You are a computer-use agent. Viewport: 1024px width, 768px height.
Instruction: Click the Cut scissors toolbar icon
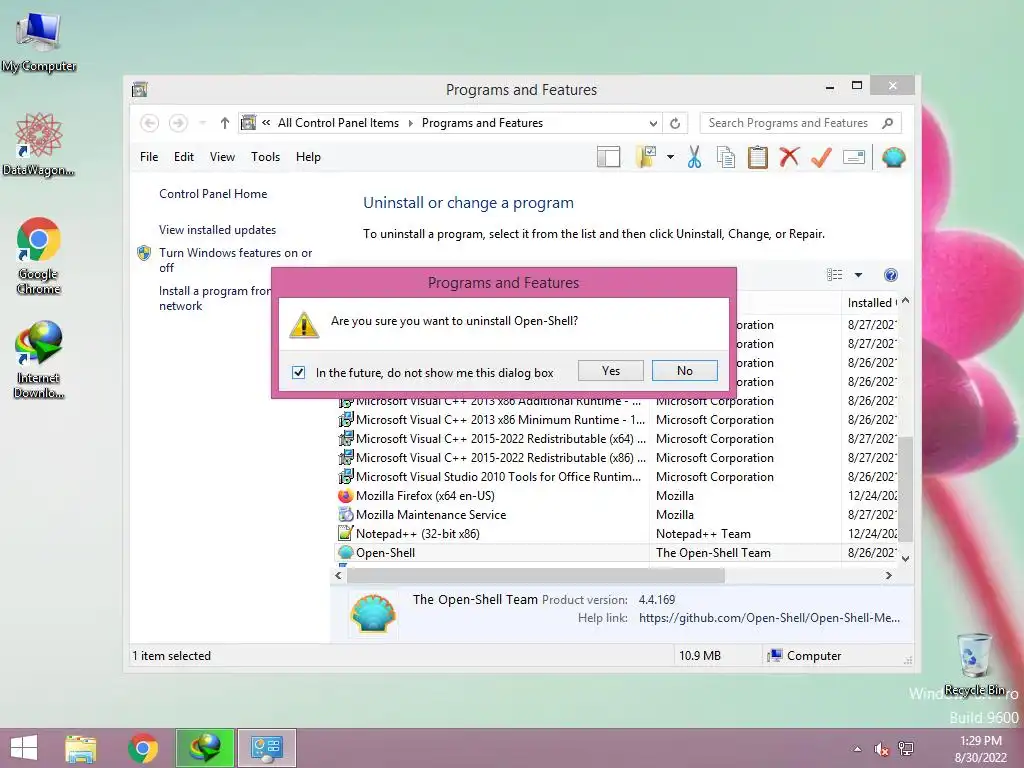coord(694,157)
